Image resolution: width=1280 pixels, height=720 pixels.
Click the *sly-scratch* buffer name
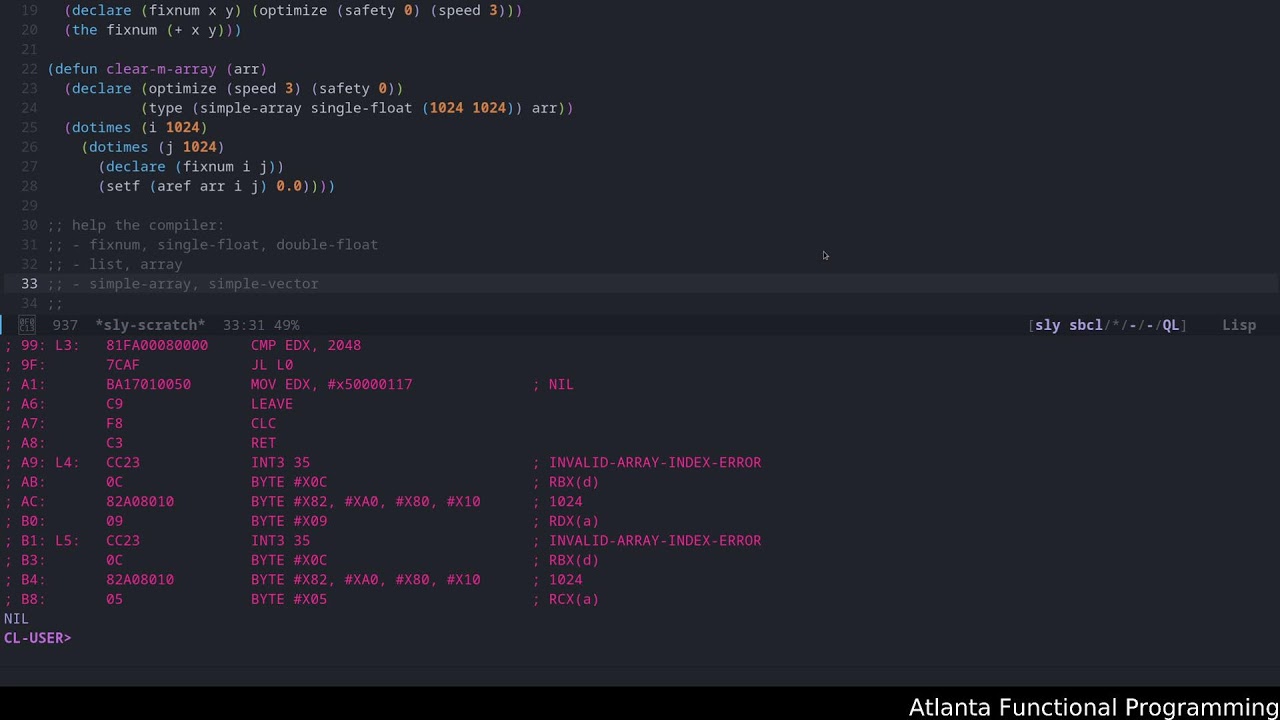click(x=150, y=325)
